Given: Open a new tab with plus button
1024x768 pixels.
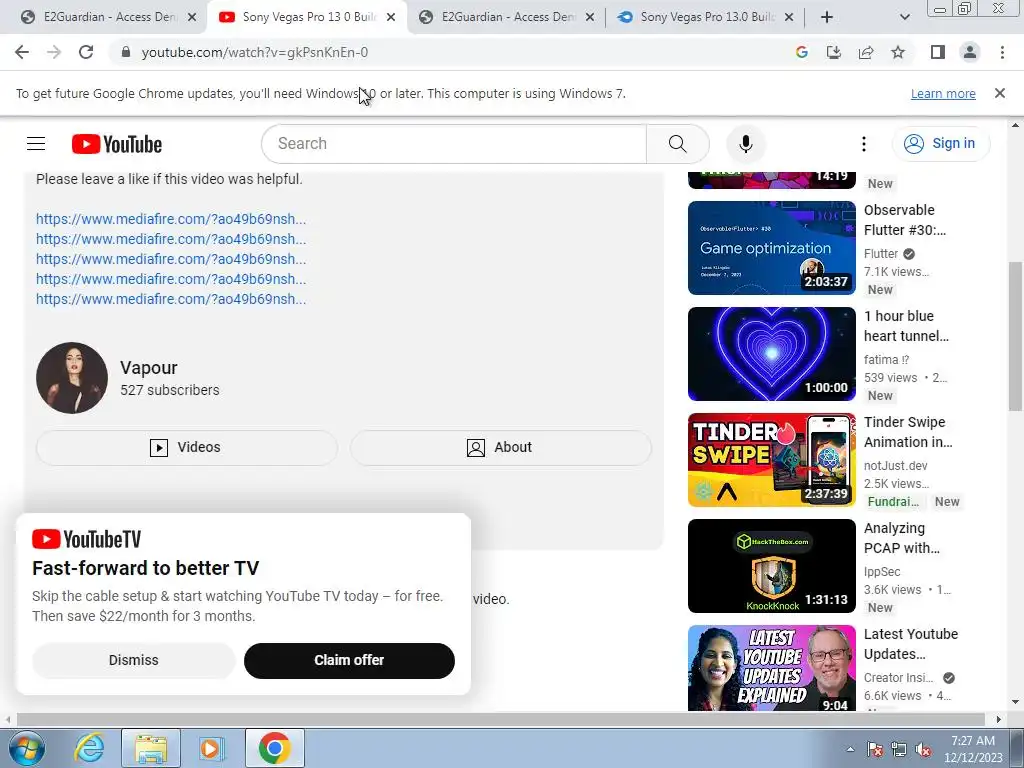Looking at the screenshot, I should coord(826,17).
